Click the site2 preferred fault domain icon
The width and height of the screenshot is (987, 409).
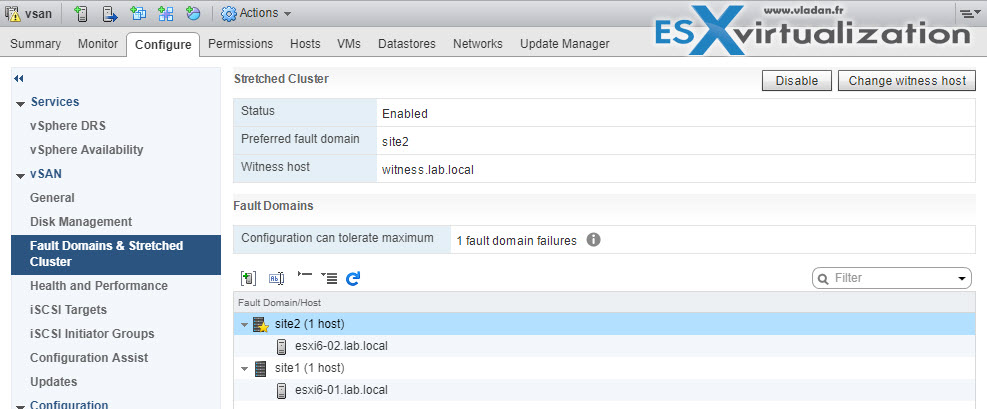[261, 324]
